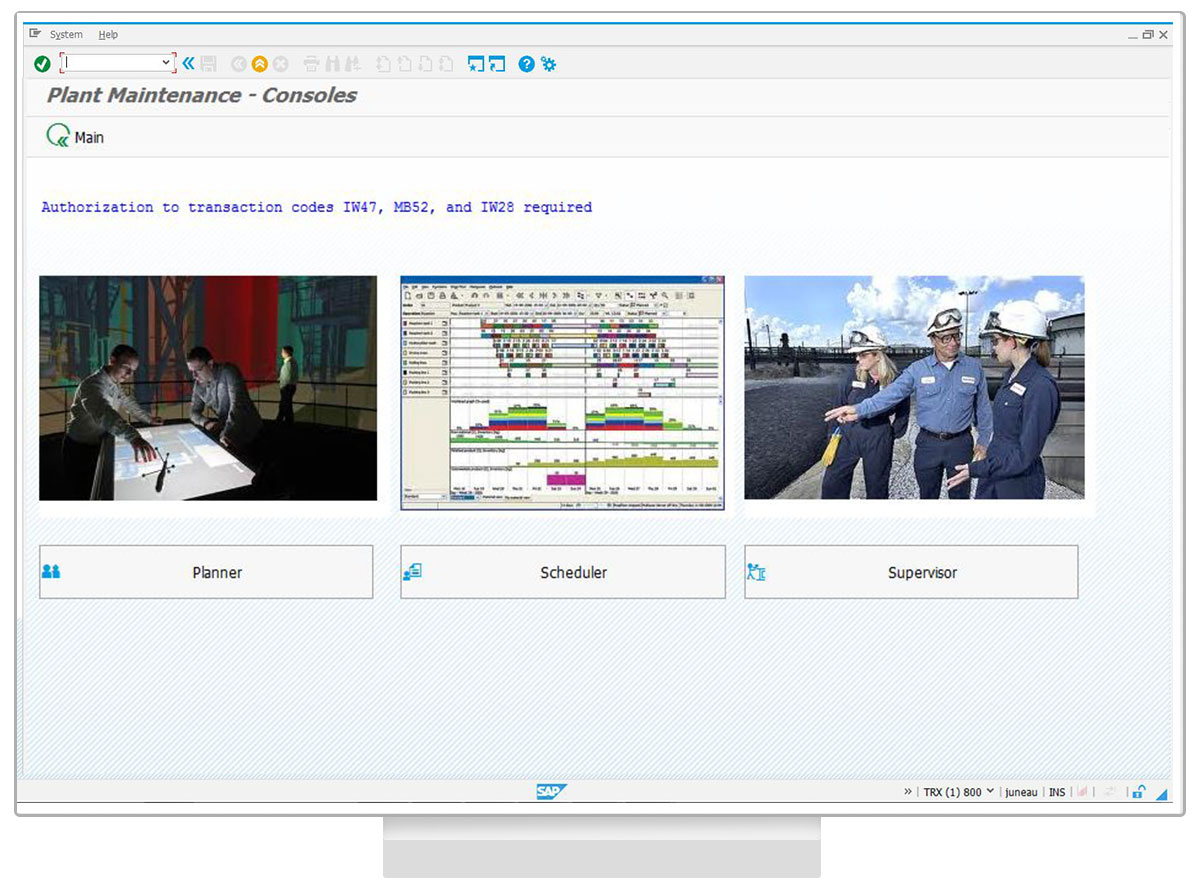This screenshot has height=888, width=1200.
Task: Click the orange Exit up-arrow icon
Action: coord(260,64)
